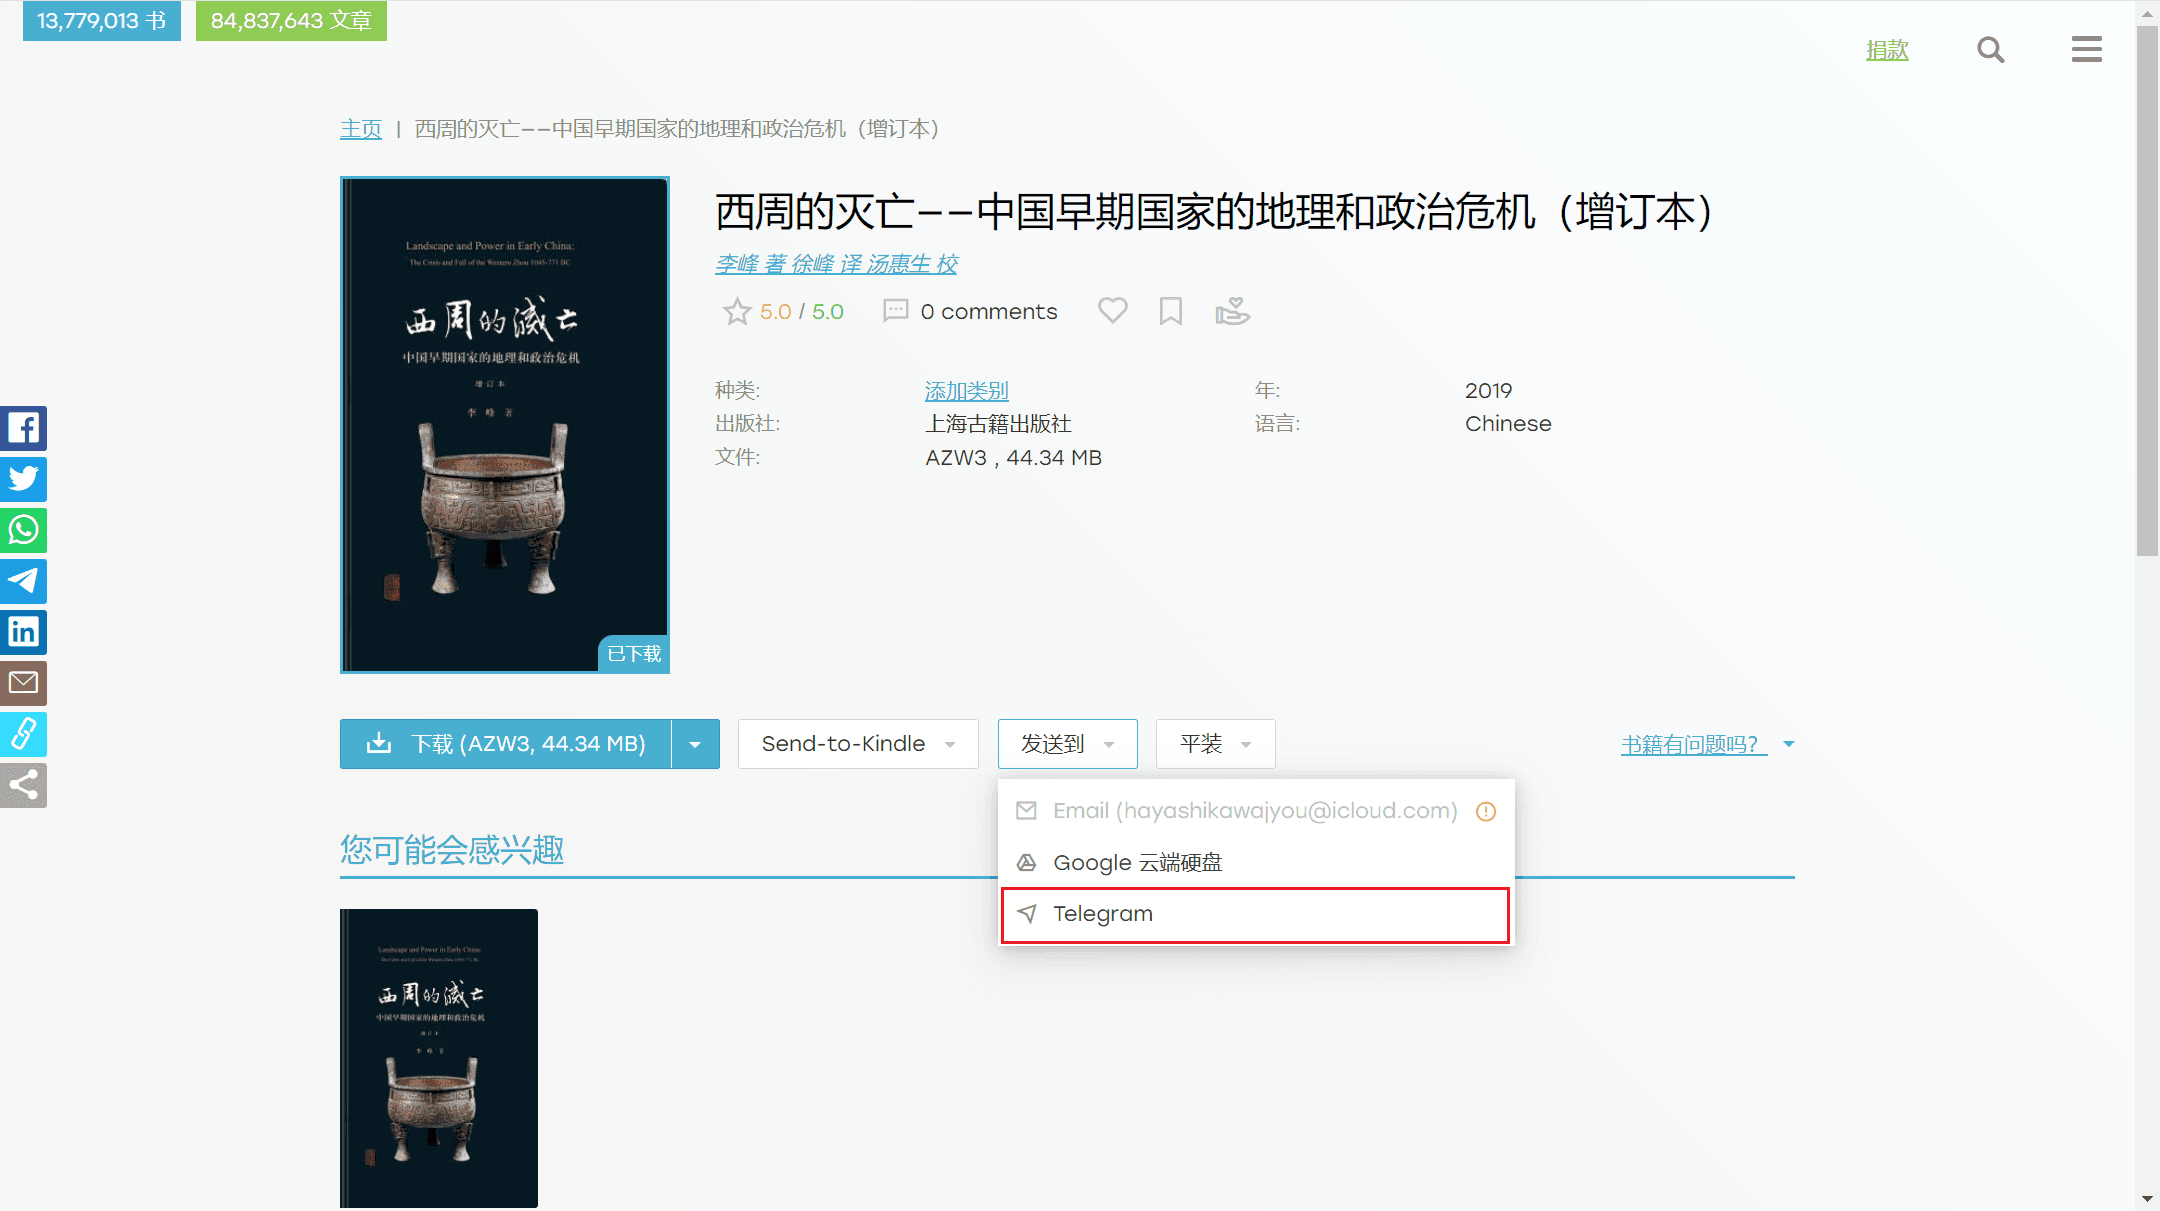Click the 添加类别 link
Screen dimensions: 2160x1211
(966, 391)
